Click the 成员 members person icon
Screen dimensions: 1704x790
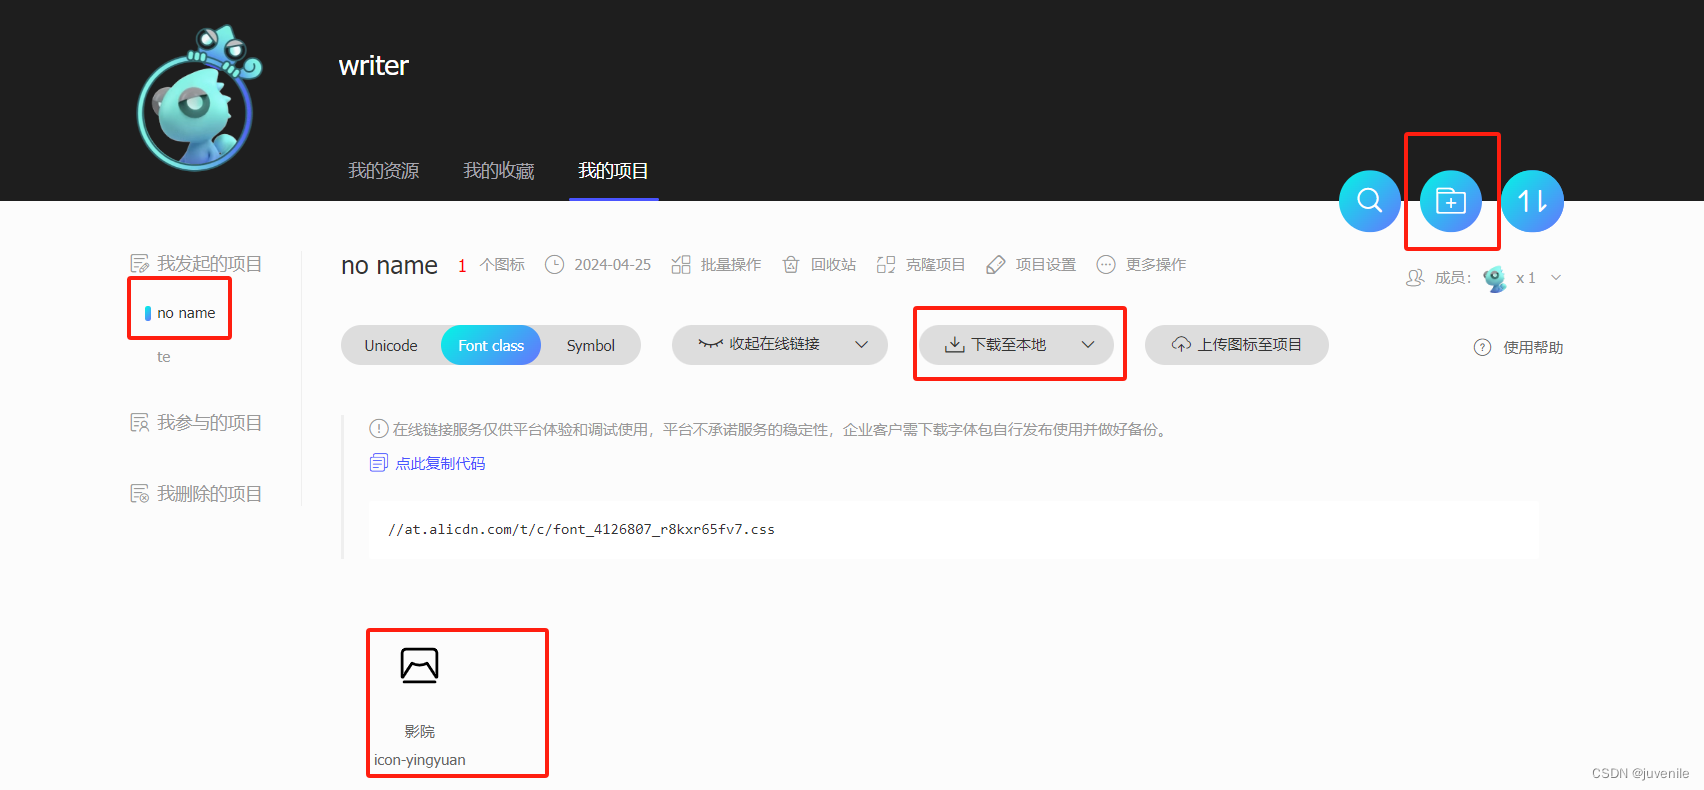coord(1415,277)
